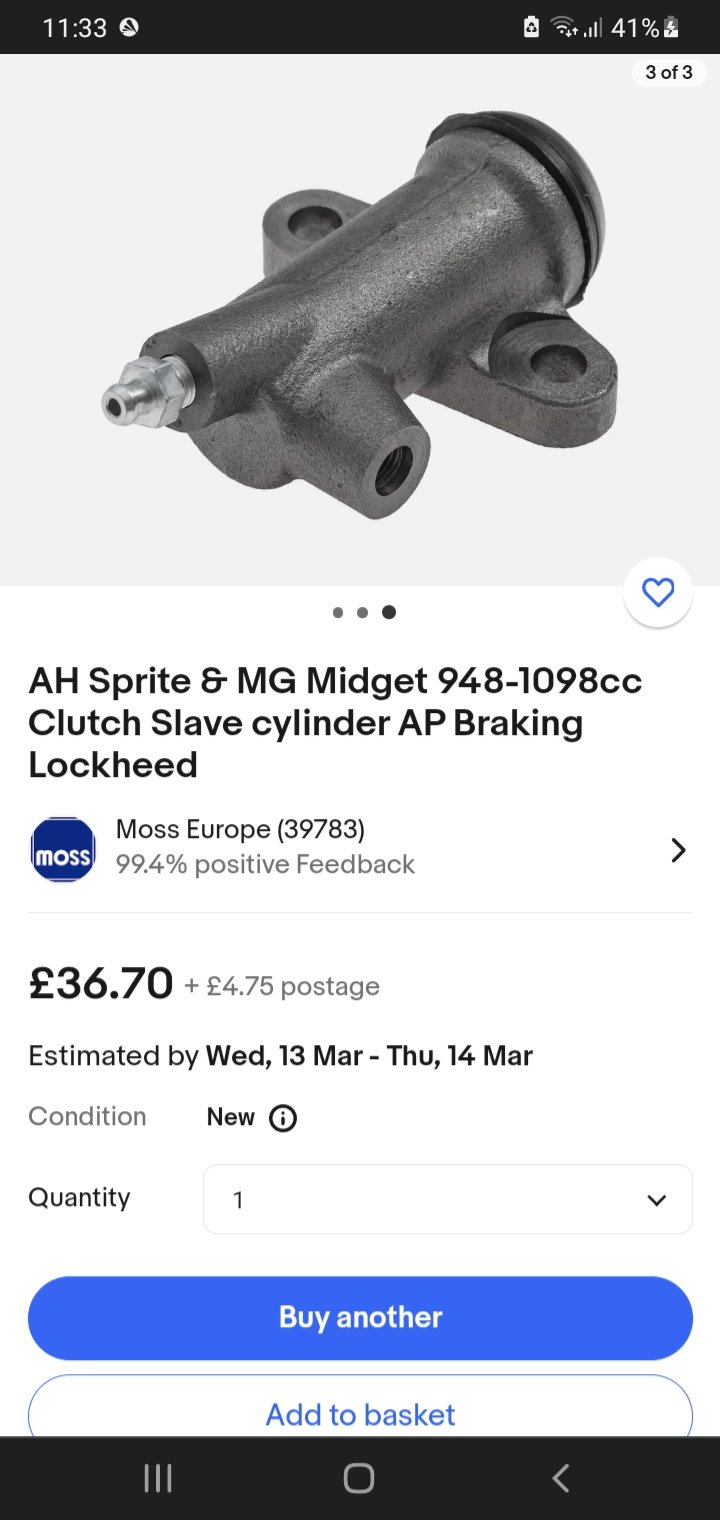Image resolution: width=720 pixels, height=1520 pixels.
Task: Open Android recent apps button
Action: point(158,1478)
